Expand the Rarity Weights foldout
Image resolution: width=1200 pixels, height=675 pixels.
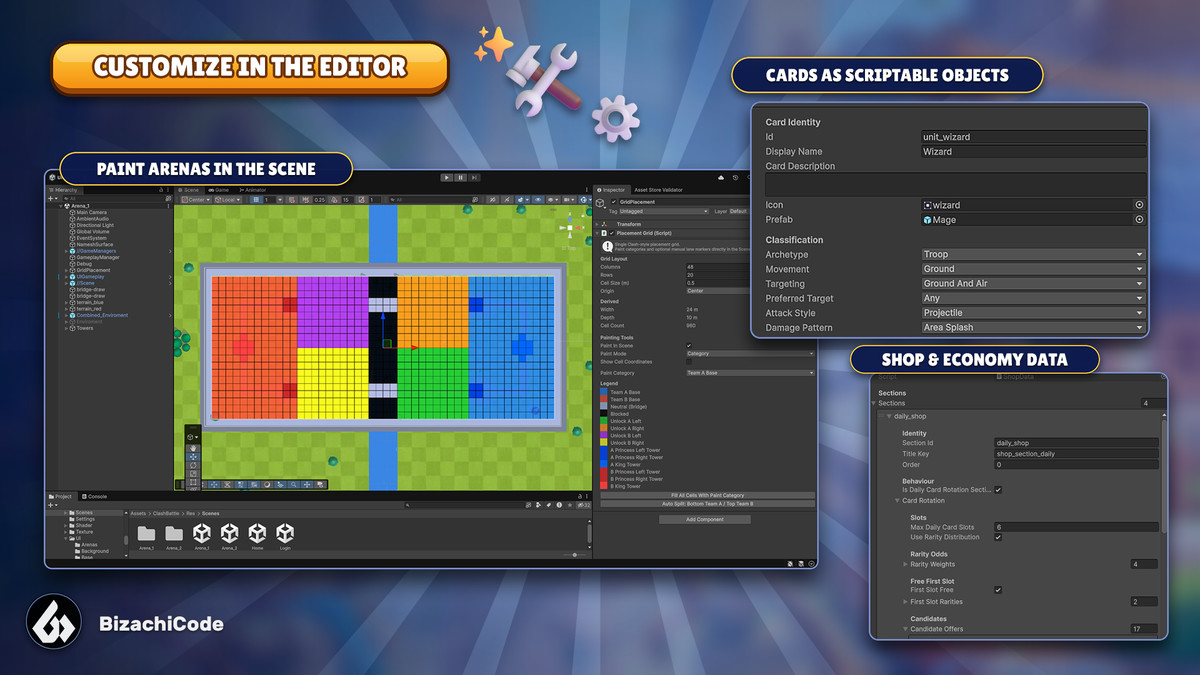pos(905,564)
